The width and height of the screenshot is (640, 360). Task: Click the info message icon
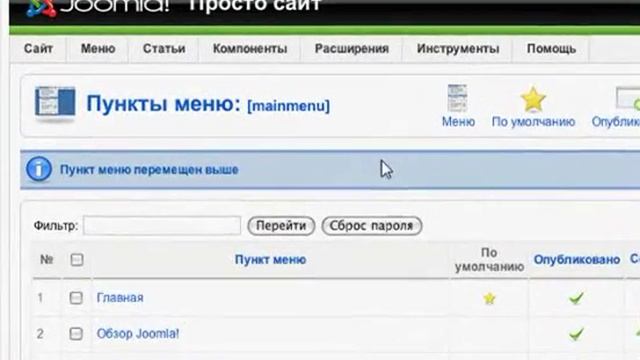point(39,169)
